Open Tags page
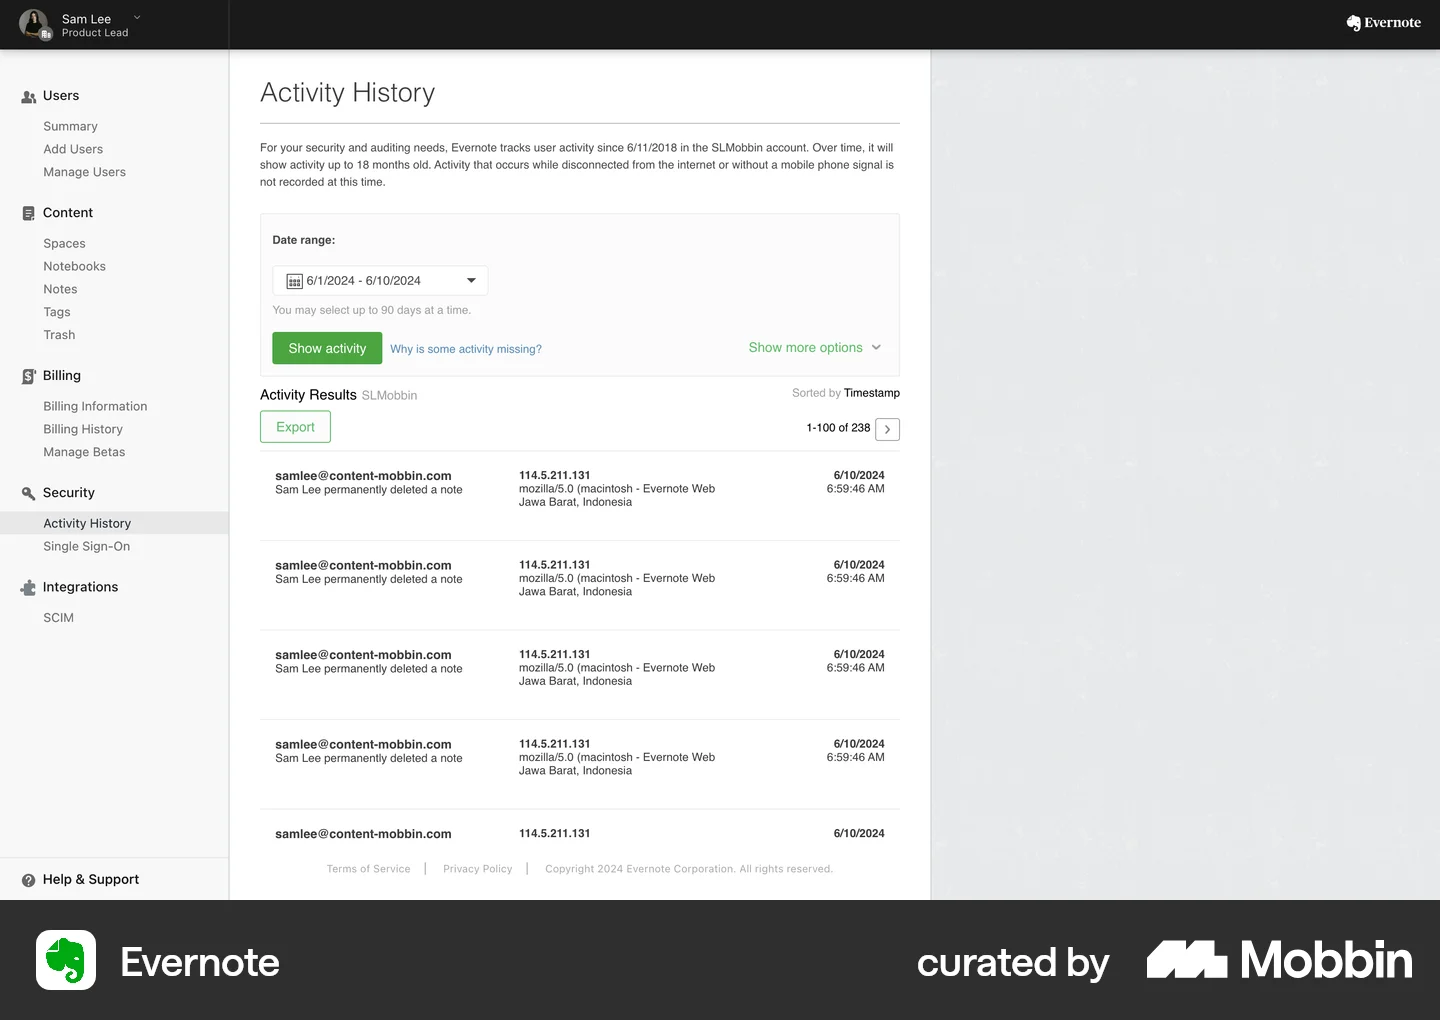 click(x=57, y=313)
